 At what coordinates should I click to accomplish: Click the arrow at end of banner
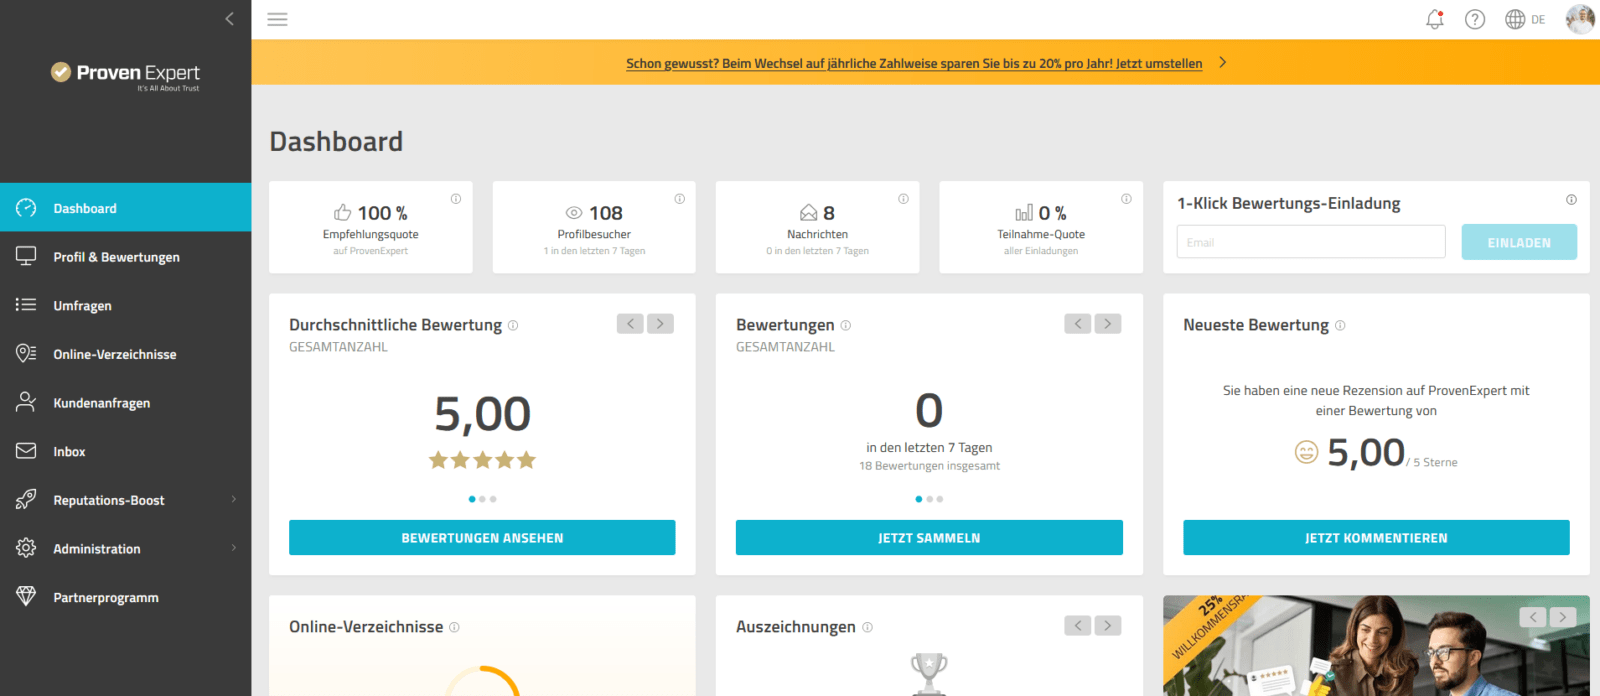tap(1222, 62)
